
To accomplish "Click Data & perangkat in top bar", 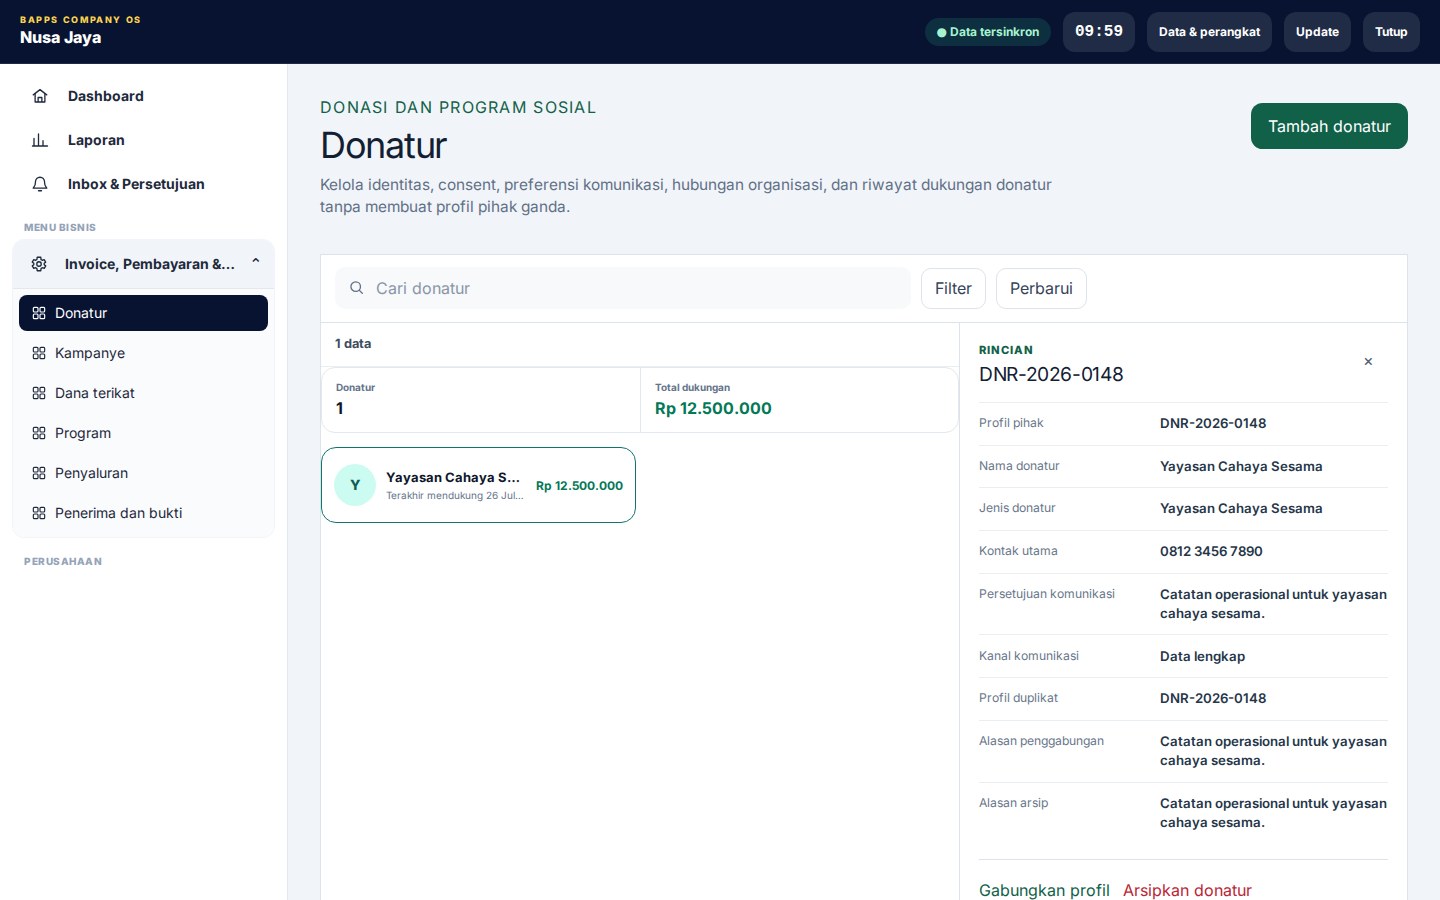I will 1209,32.
